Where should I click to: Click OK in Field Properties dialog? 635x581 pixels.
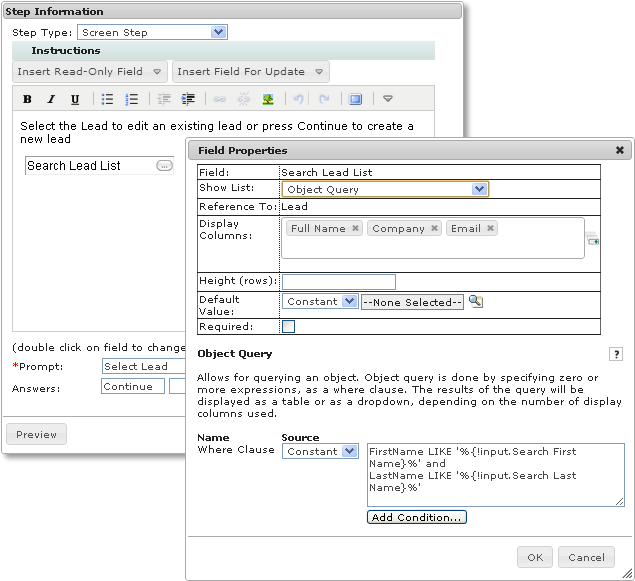tap(535, 557)
